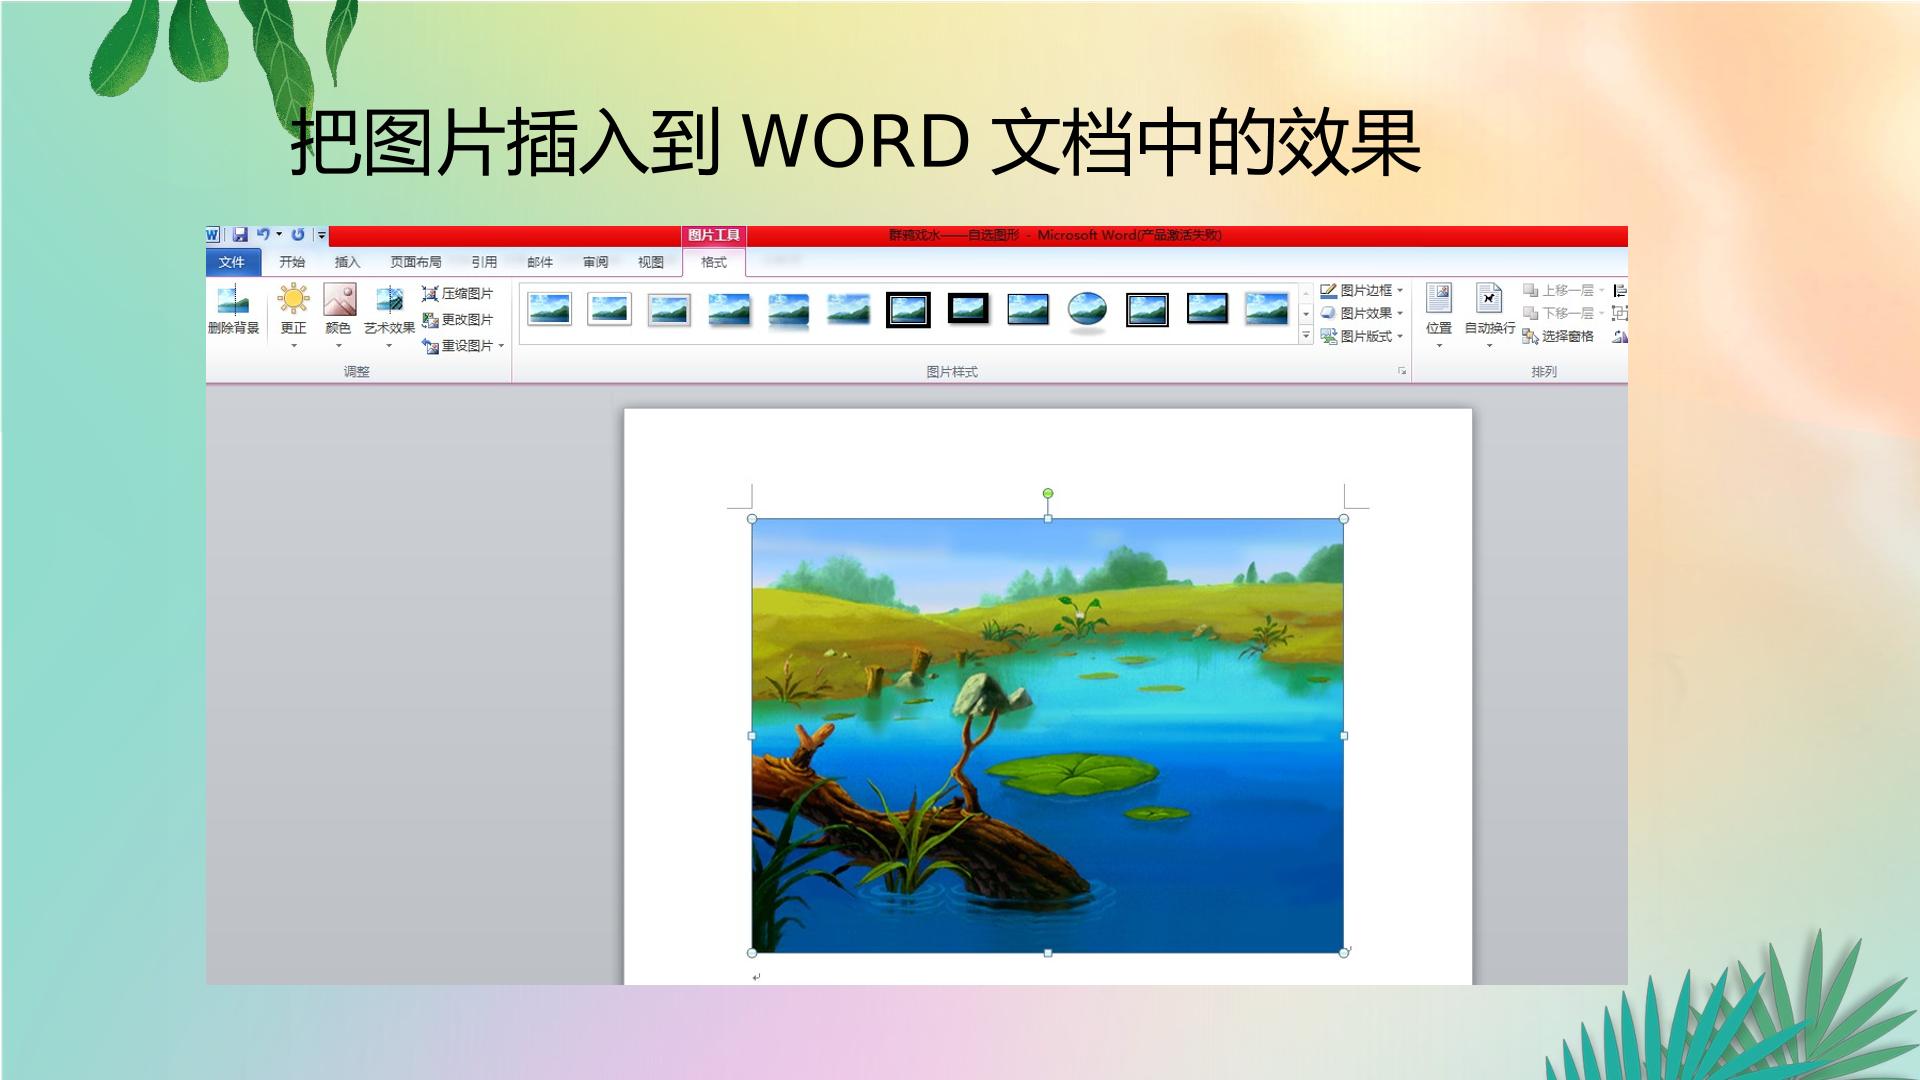The image size is (1920, 1080).
Task: Select the oval picture style thumbnail
Action: click(1087, 310)
